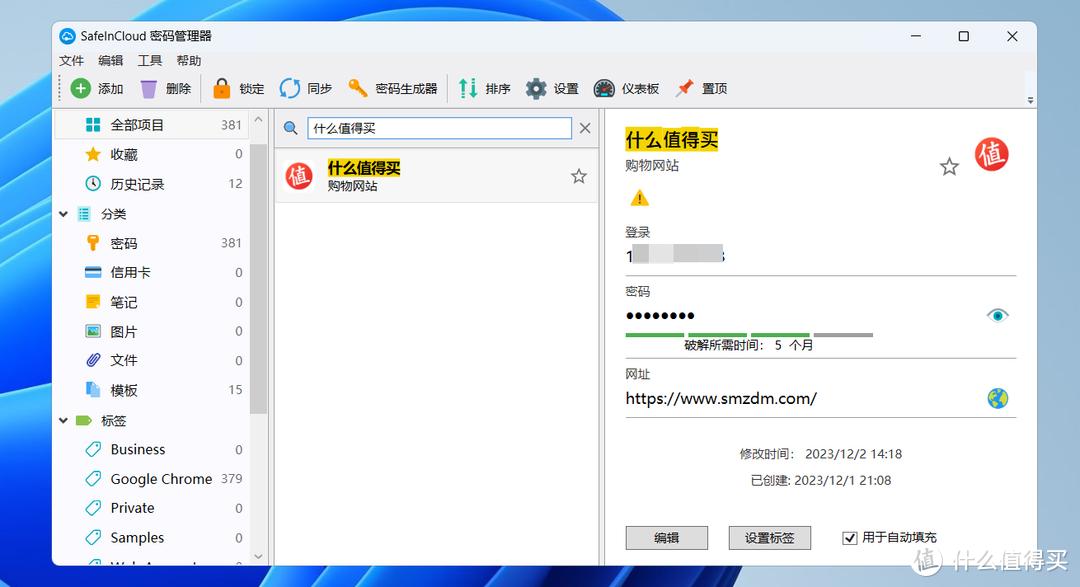Open the 工具 menu

click(x=150, y=61)
